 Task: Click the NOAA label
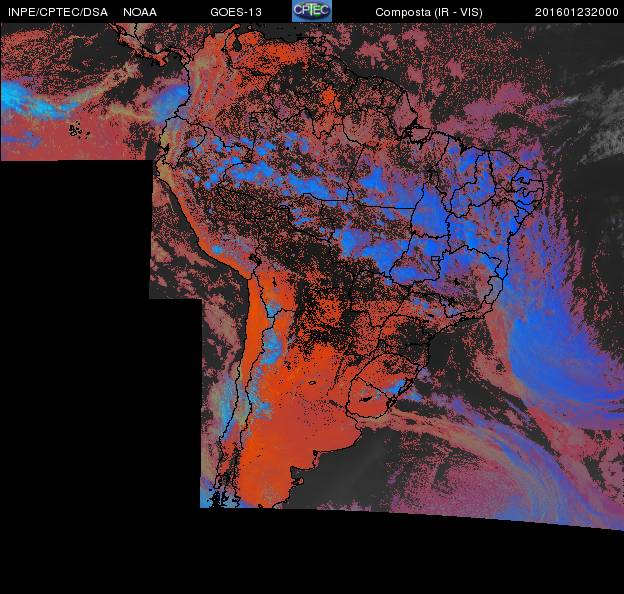140,12
